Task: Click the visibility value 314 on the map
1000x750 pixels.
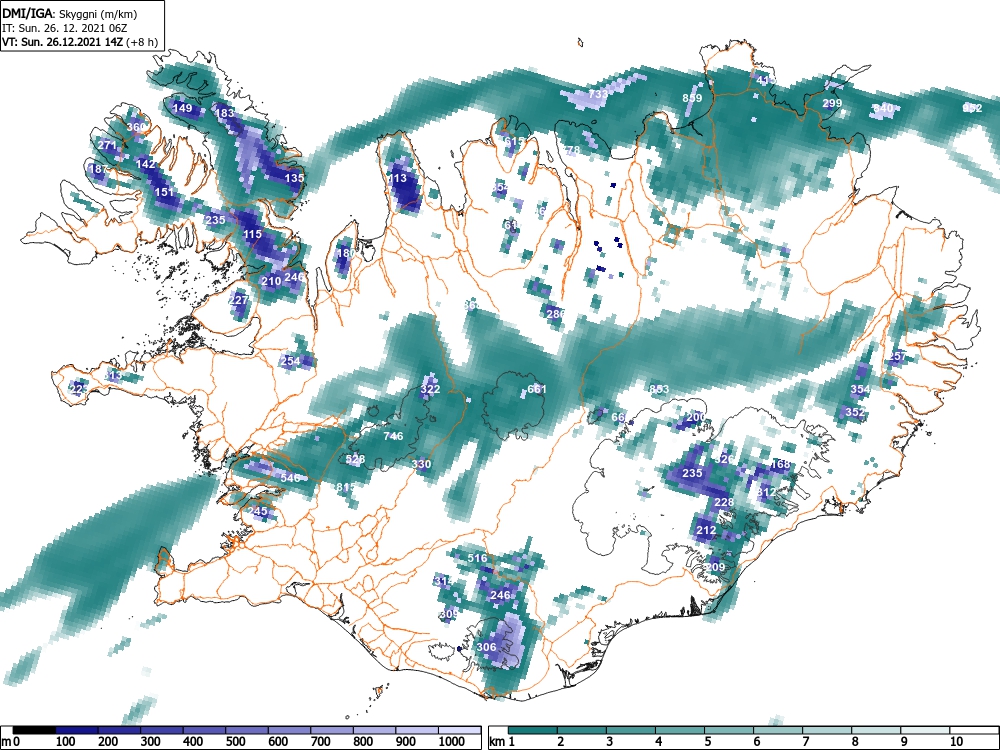Action: [x=444, y=581]
